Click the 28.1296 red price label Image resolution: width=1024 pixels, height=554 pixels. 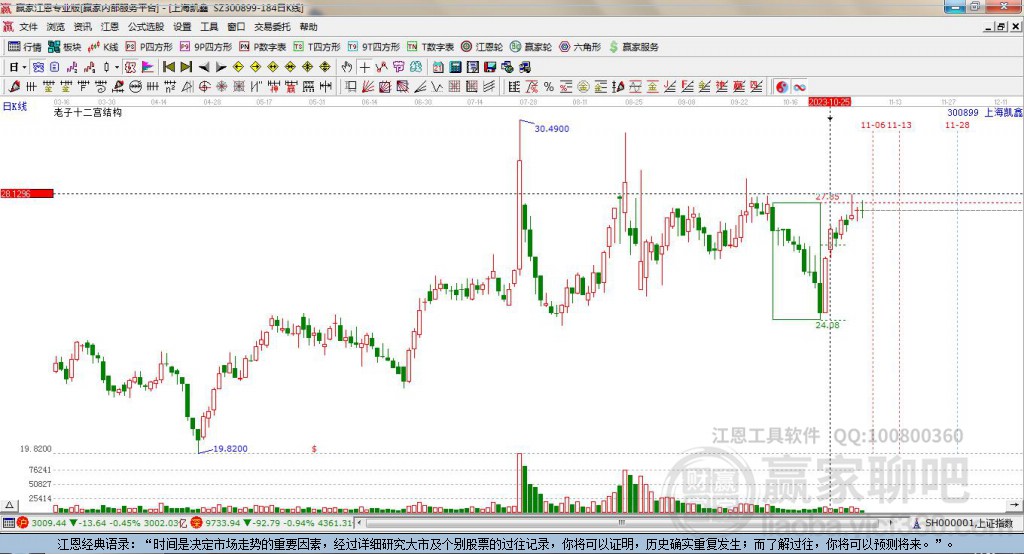tap(27, 193)
